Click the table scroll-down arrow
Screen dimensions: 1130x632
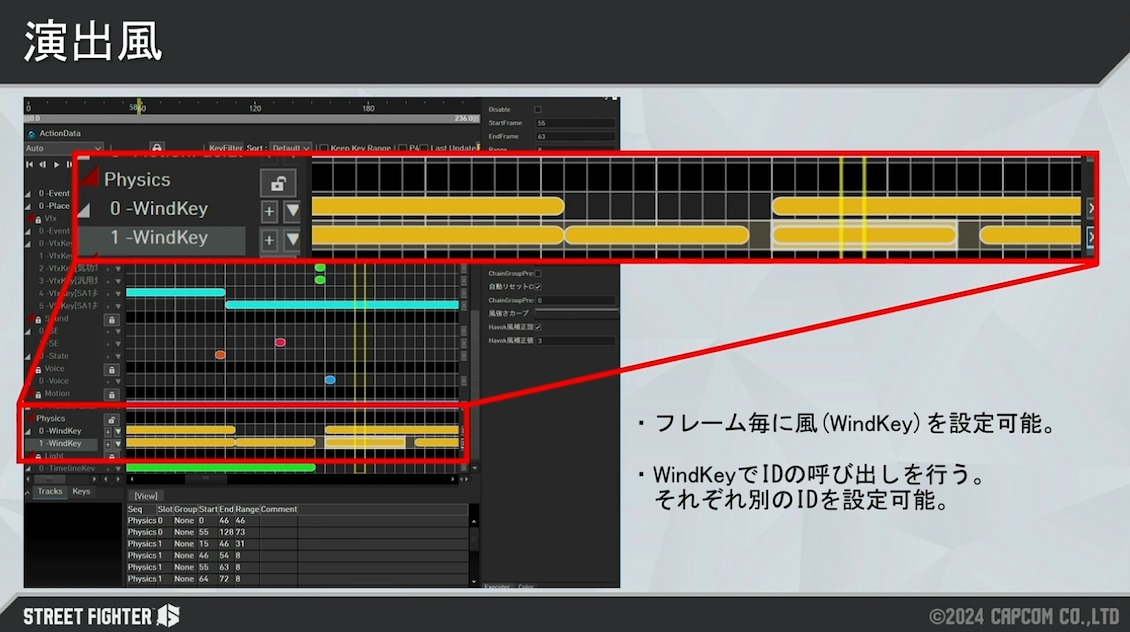click(473, 581)
